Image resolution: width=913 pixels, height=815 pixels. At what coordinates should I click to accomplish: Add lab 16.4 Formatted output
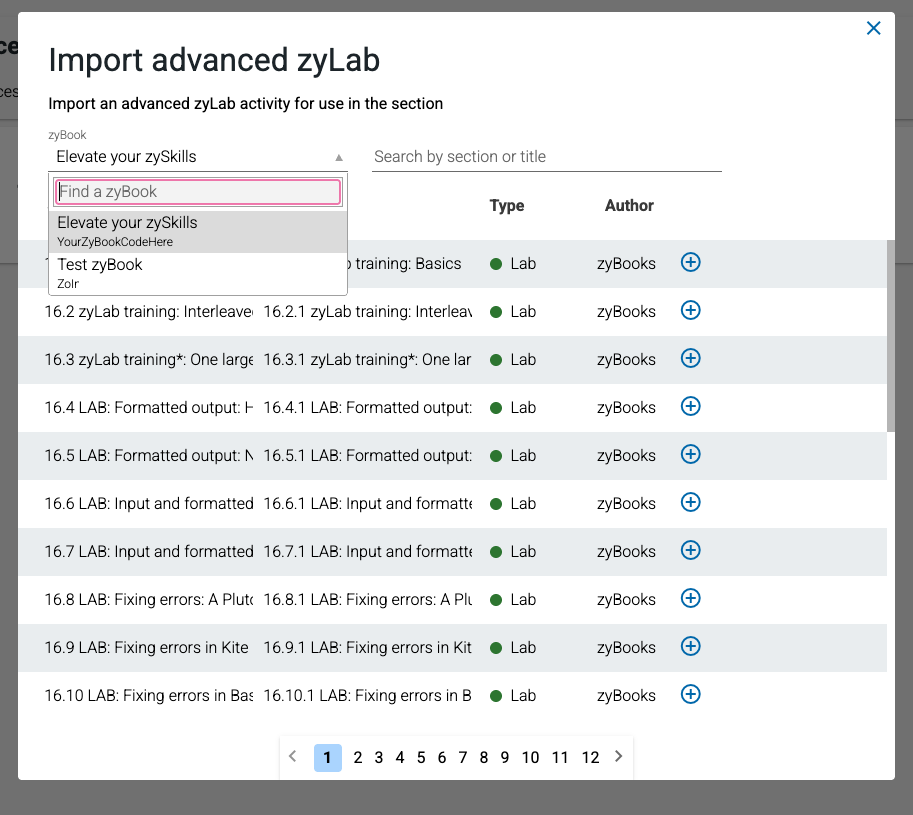691,406
